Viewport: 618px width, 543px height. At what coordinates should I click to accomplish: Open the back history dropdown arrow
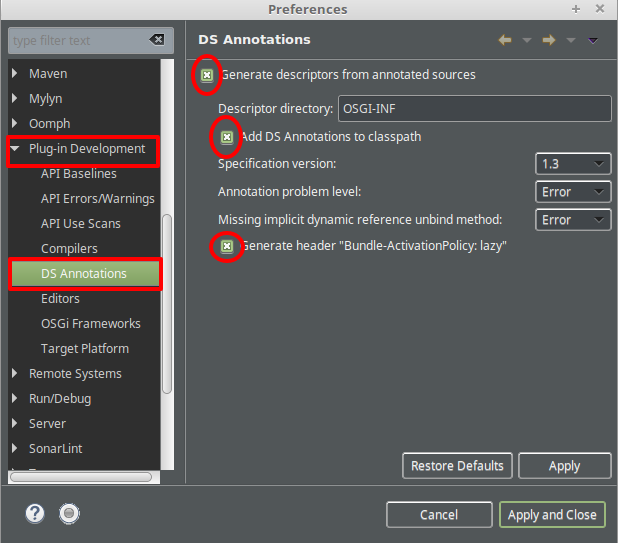[527, 40]
